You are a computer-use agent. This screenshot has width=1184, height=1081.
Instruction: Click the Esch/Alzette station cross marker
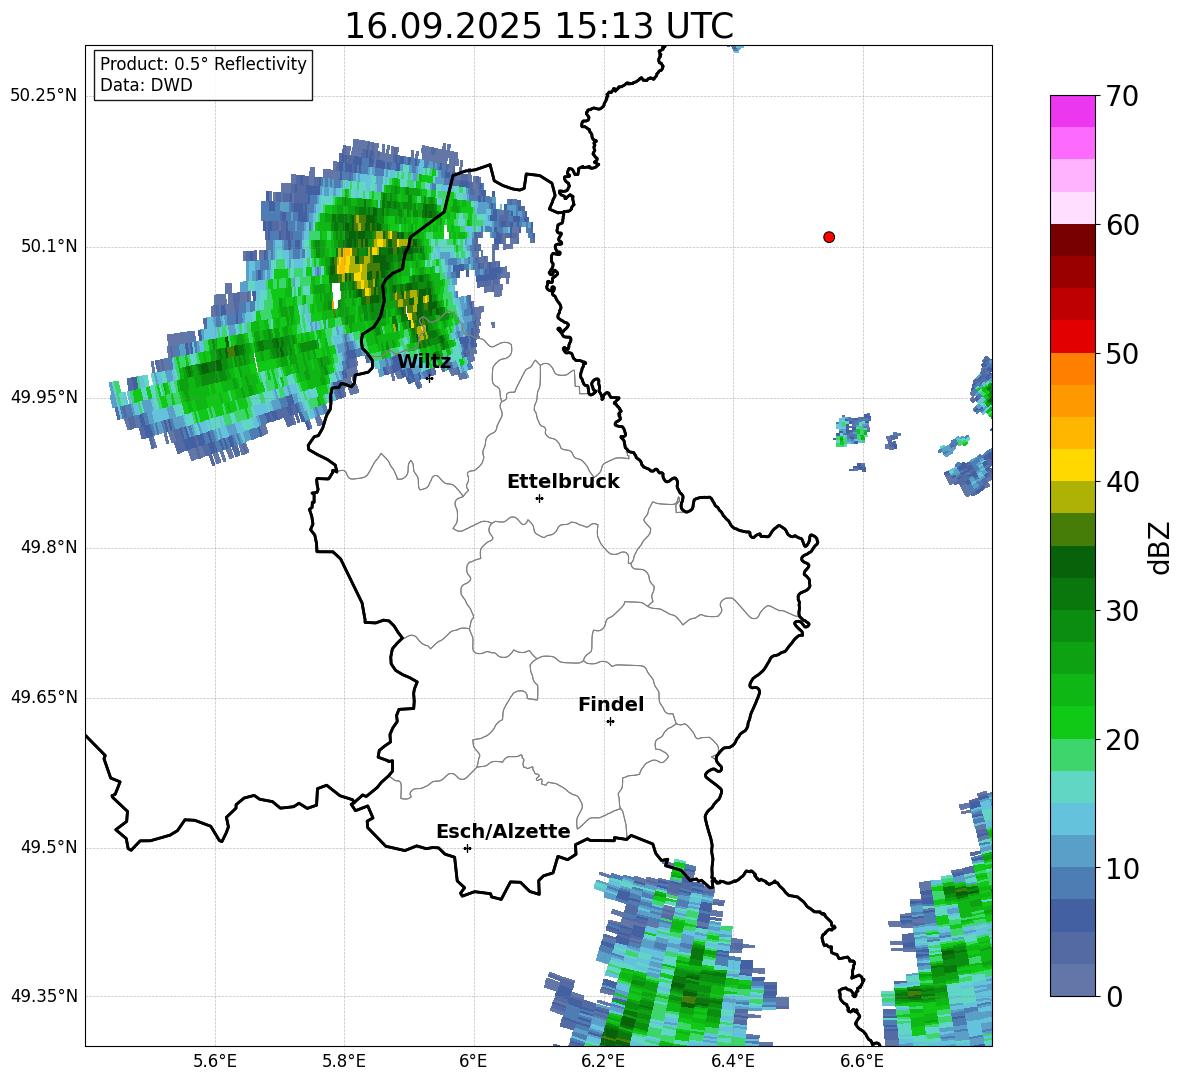(x=467, y=848)
